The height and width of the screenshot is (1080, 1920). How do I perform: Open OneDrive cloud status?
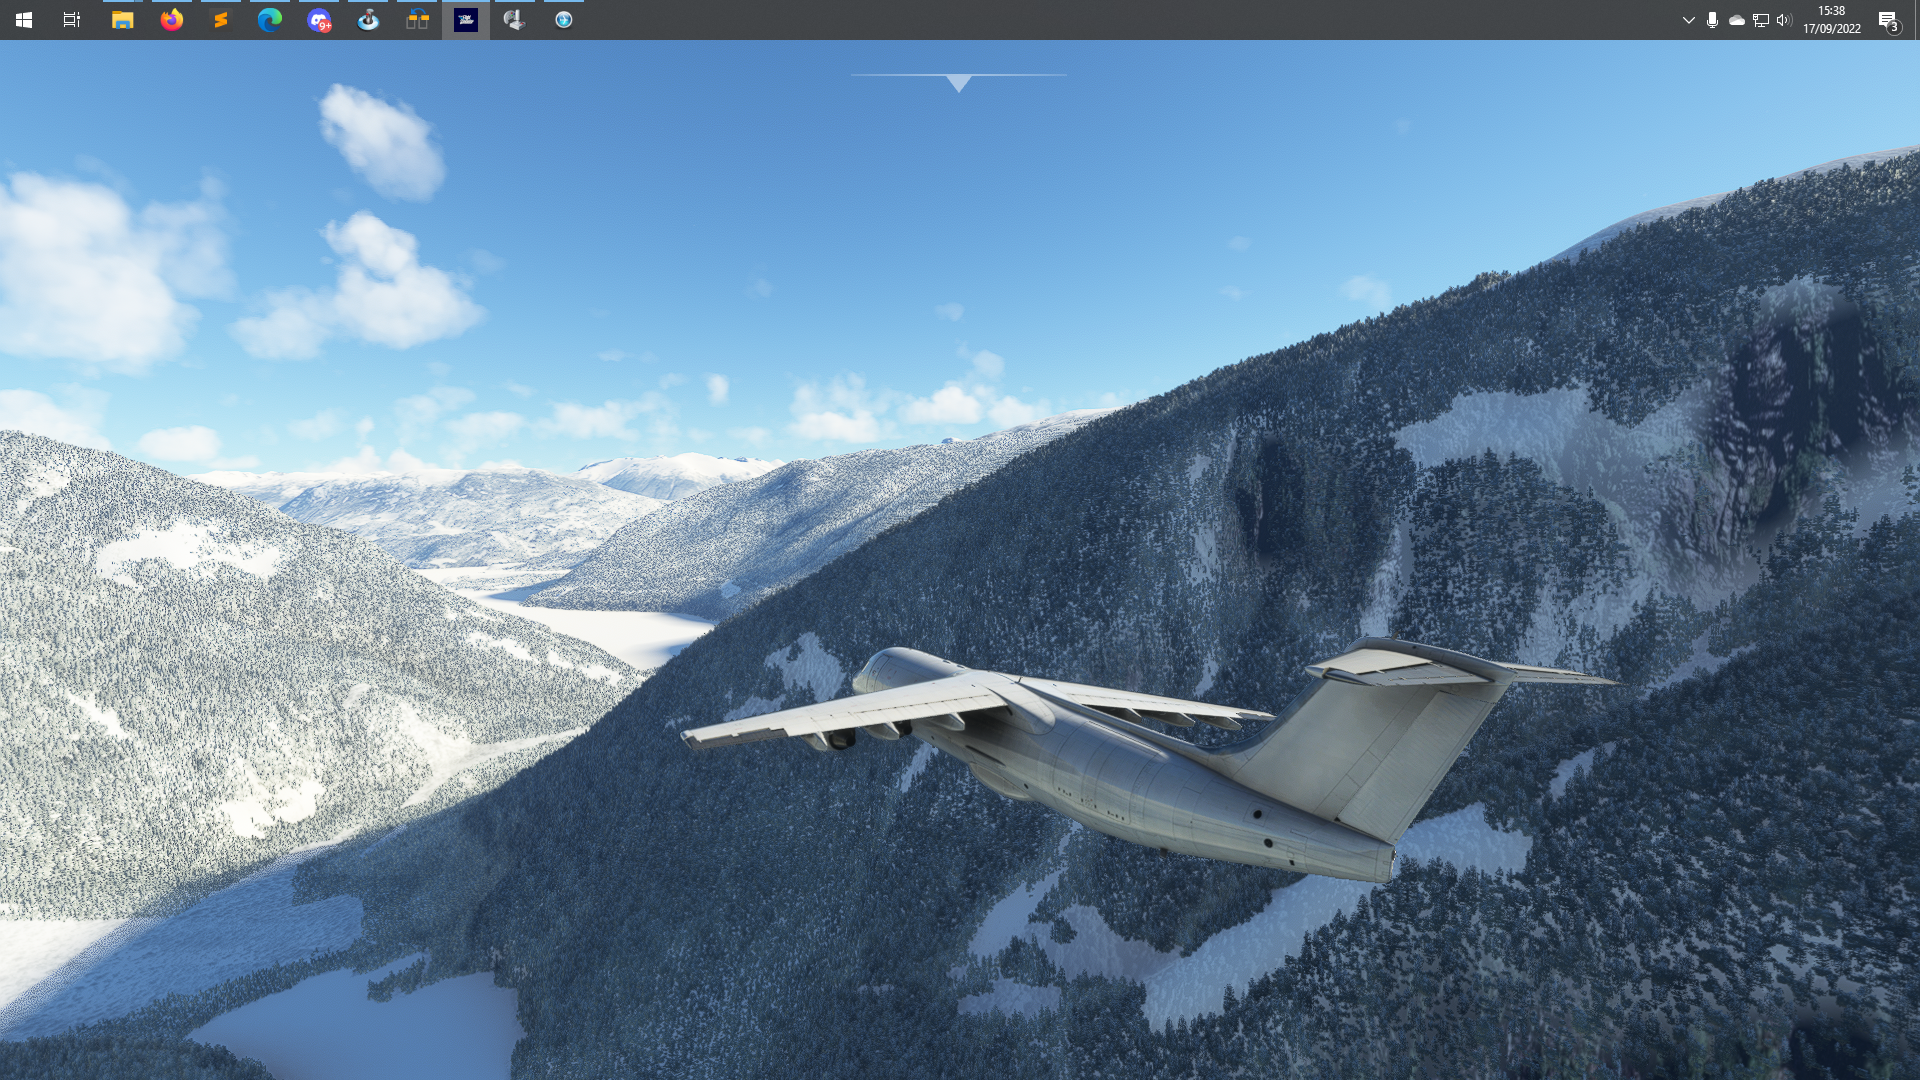1737,20
